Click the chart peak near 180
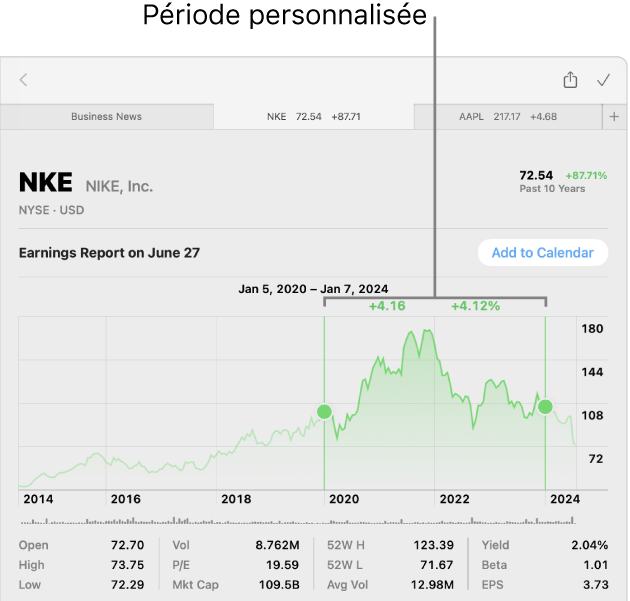630x601 pixels. [x=428, y=330]
